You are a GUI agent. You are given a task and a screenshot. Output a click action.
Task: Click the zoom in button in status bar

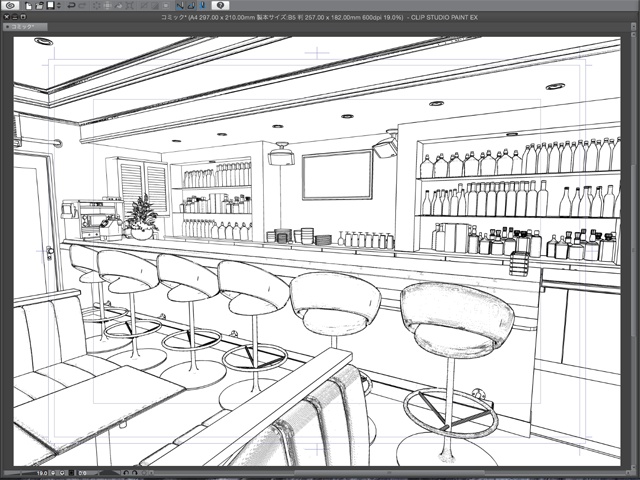click(62, 473)
